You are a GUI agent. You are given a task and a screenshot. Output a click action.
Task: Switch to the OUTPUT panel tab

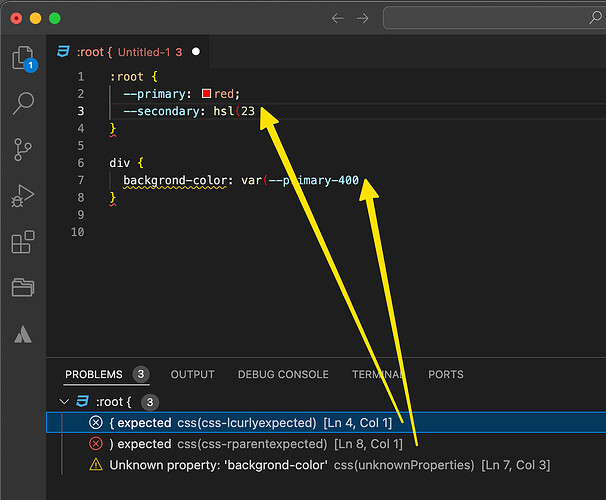192,374
